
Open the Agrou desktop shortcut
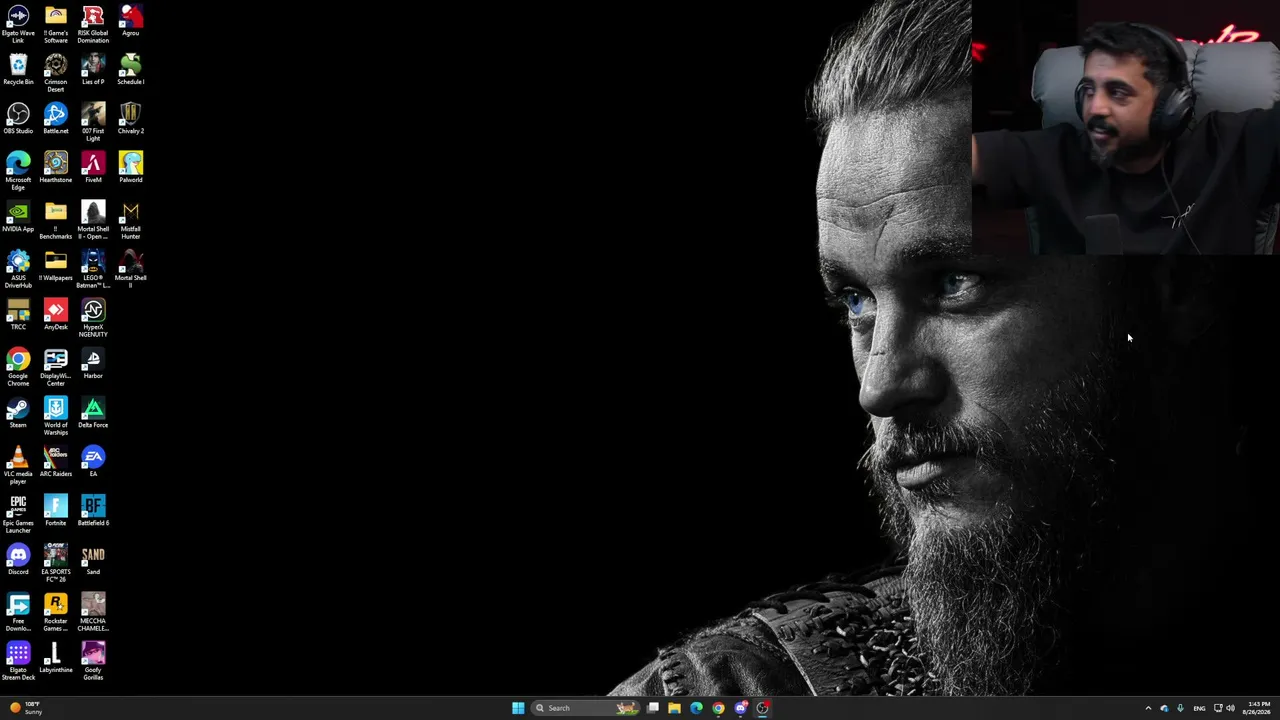131,21
